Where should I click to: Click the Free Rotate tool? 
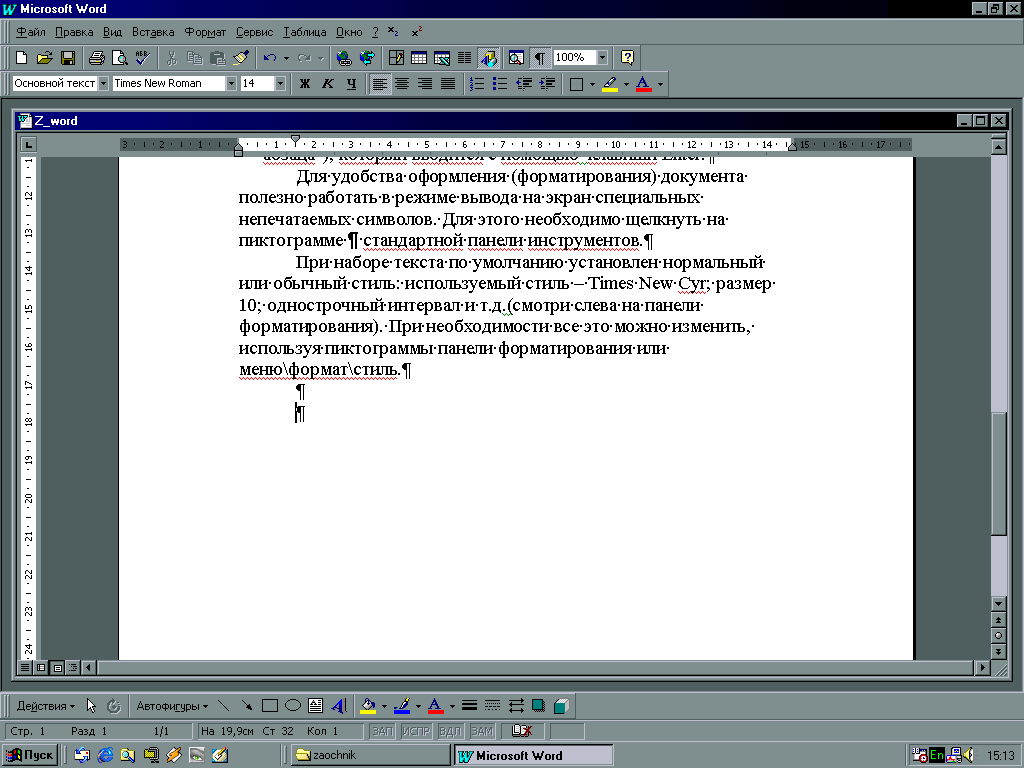pyautogui.click(x=114, y=705)
